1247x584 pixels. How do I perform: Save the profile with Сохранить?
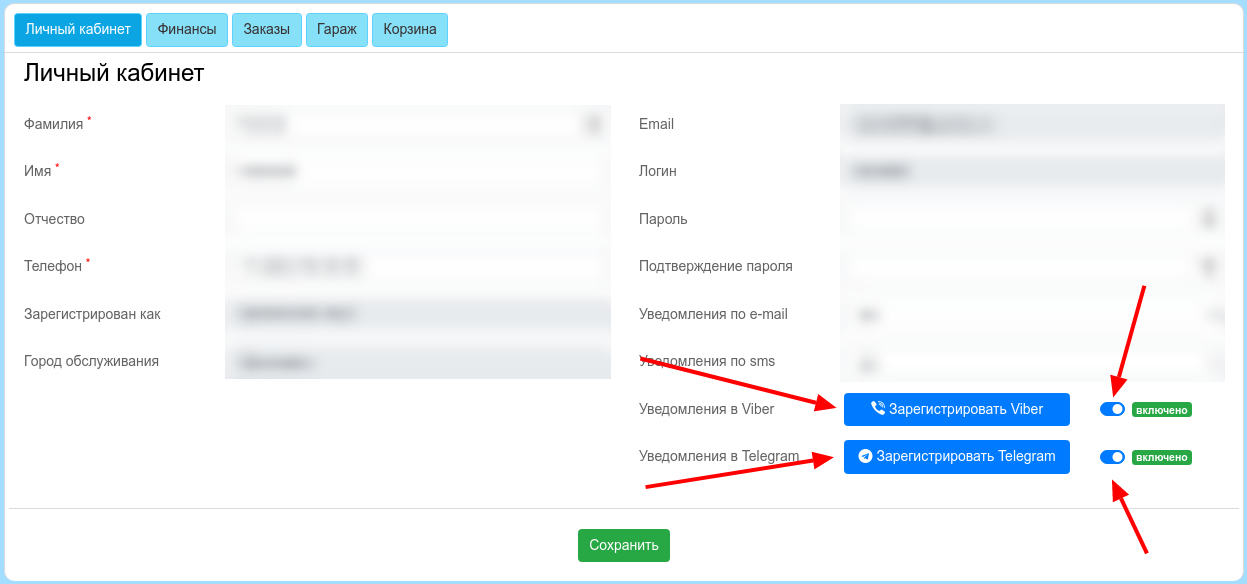[x=624, y=545]
